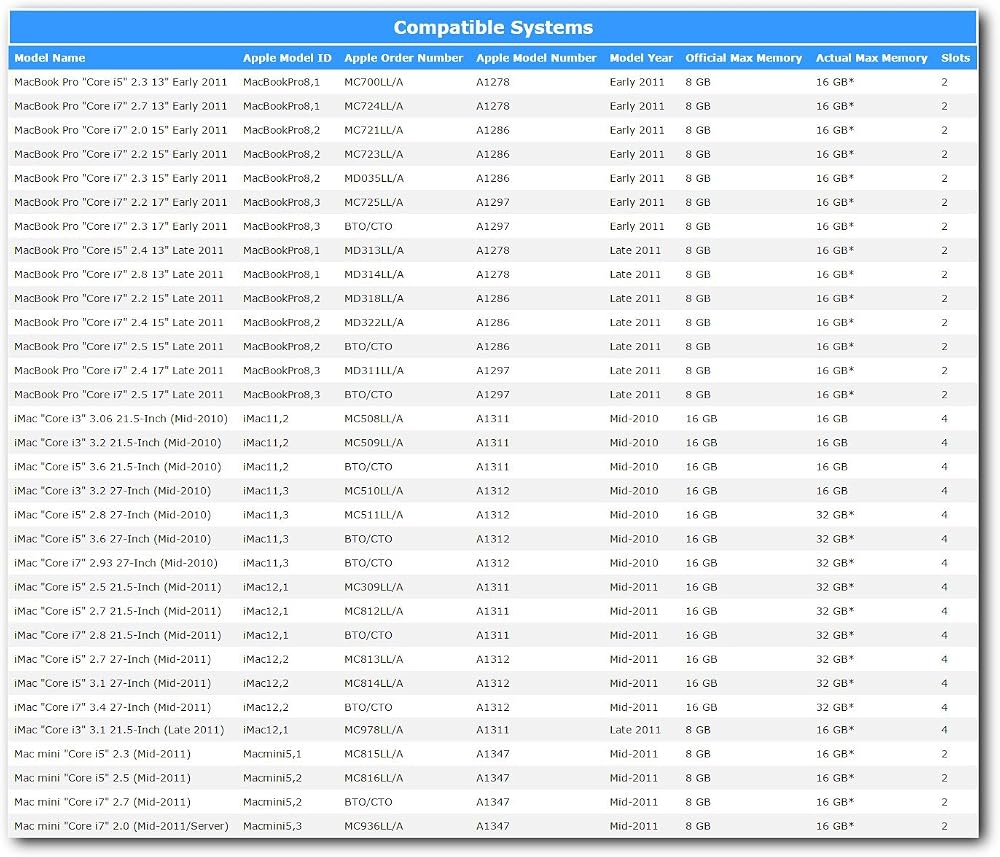Select iMac "Core i5" 2.7 27-Inch (Mid-2011)
This screenshot has width=1000, height=857.
tap(112, 659)
